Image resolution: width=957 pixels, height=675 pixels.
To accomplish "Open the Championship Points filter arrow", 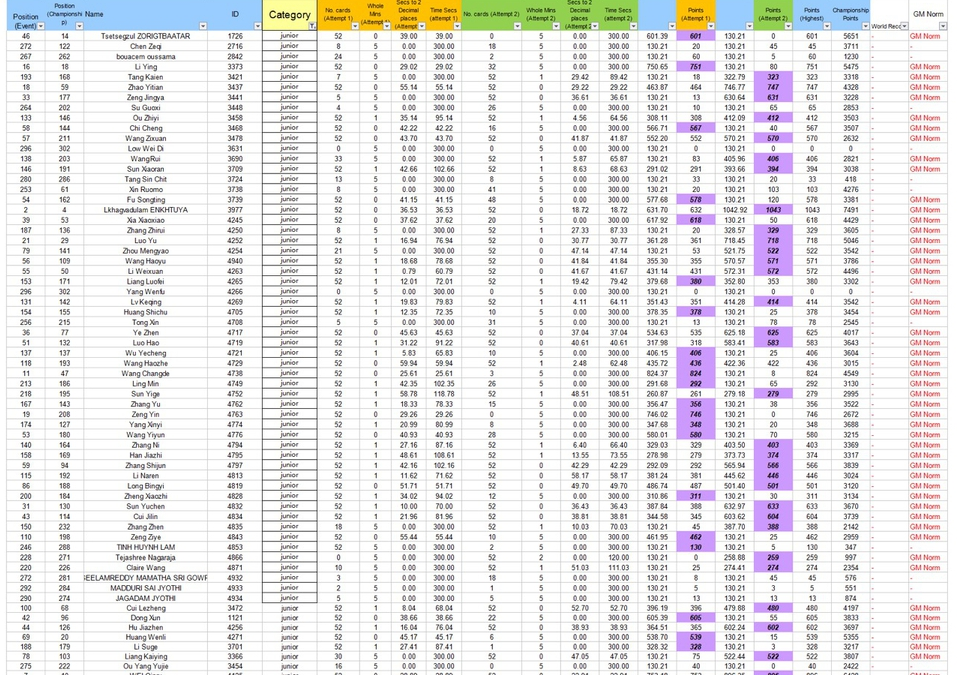I will pos(865,26).
